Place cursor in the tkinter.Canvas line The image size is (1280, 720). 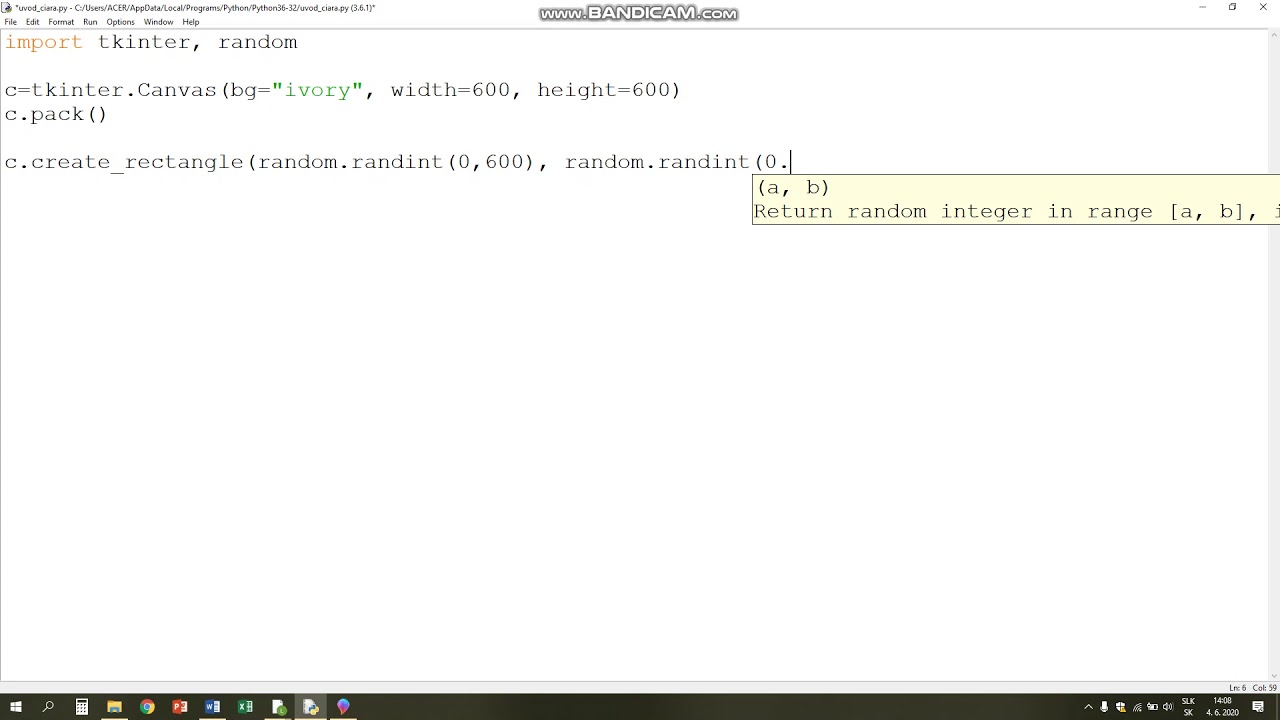click(x=343, y=90)
